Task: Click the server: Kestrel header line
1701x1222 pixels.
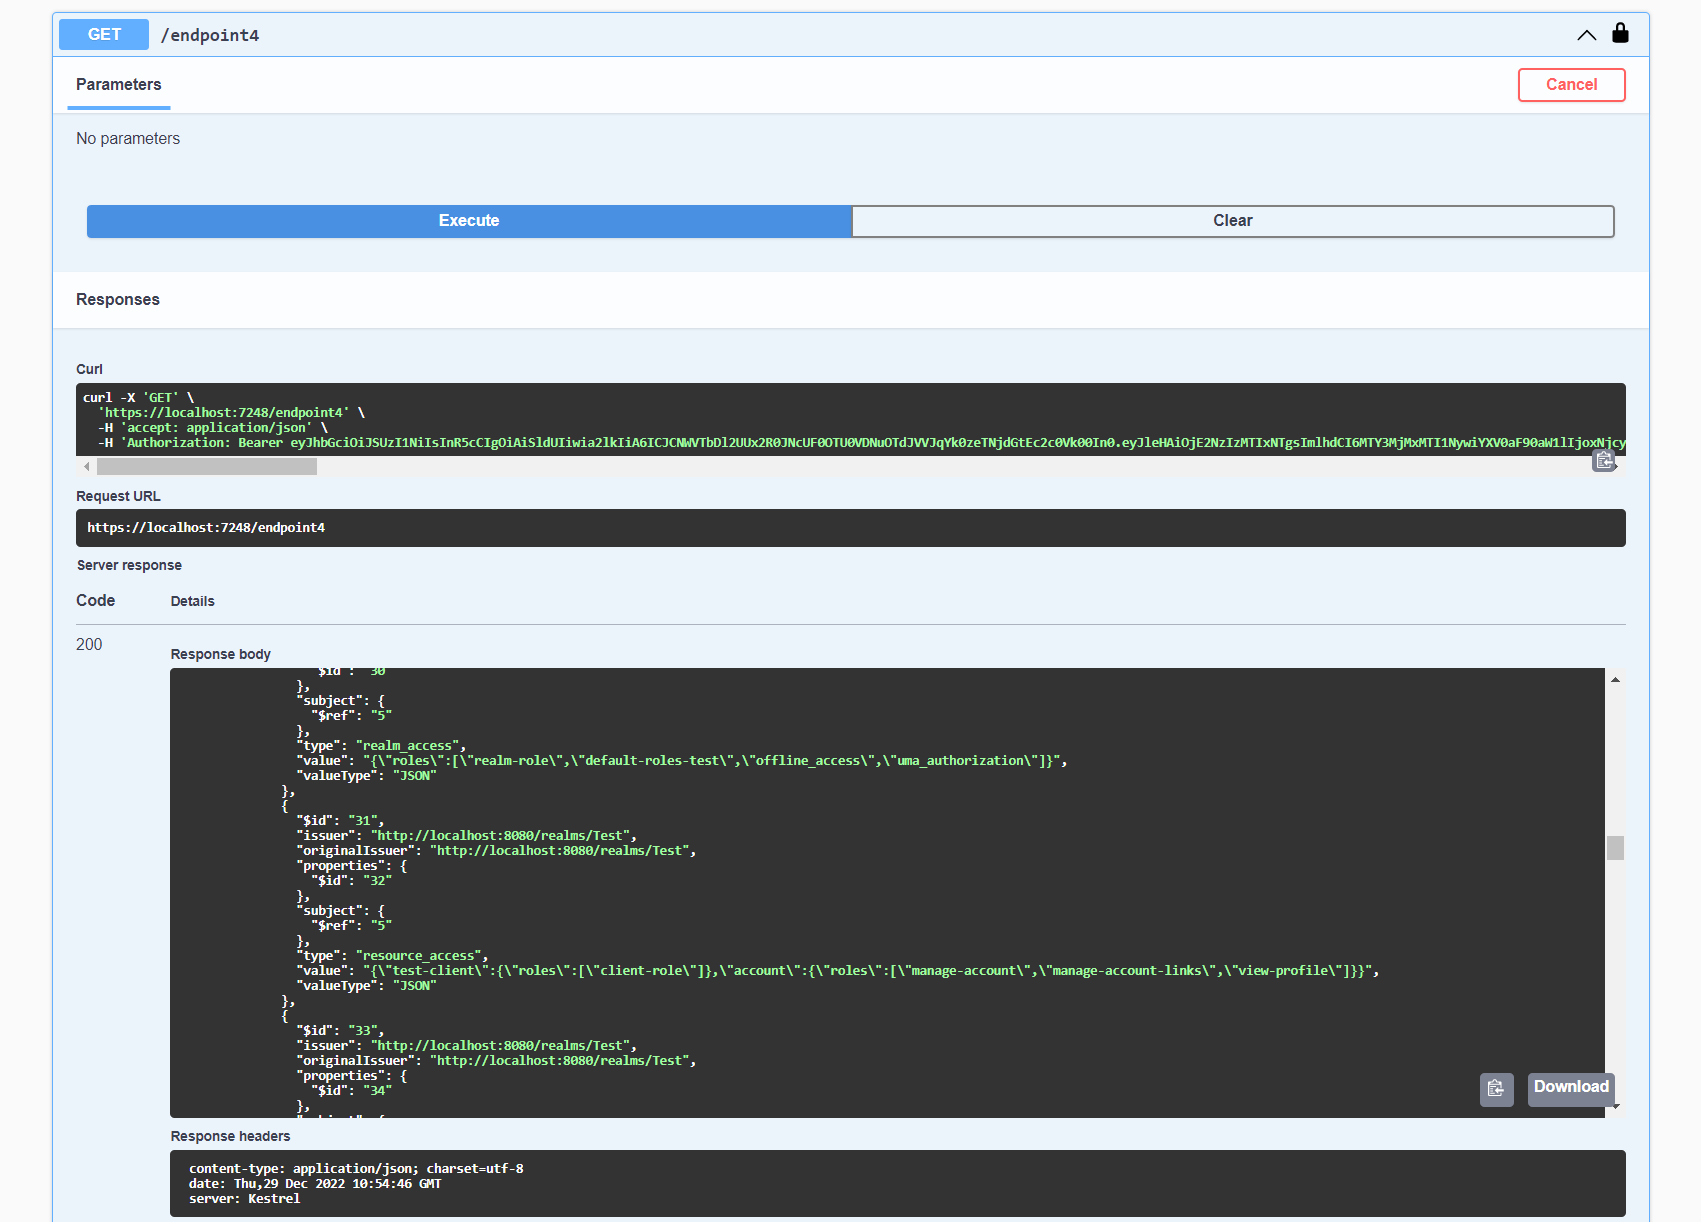Action: tap(244, 1199)
